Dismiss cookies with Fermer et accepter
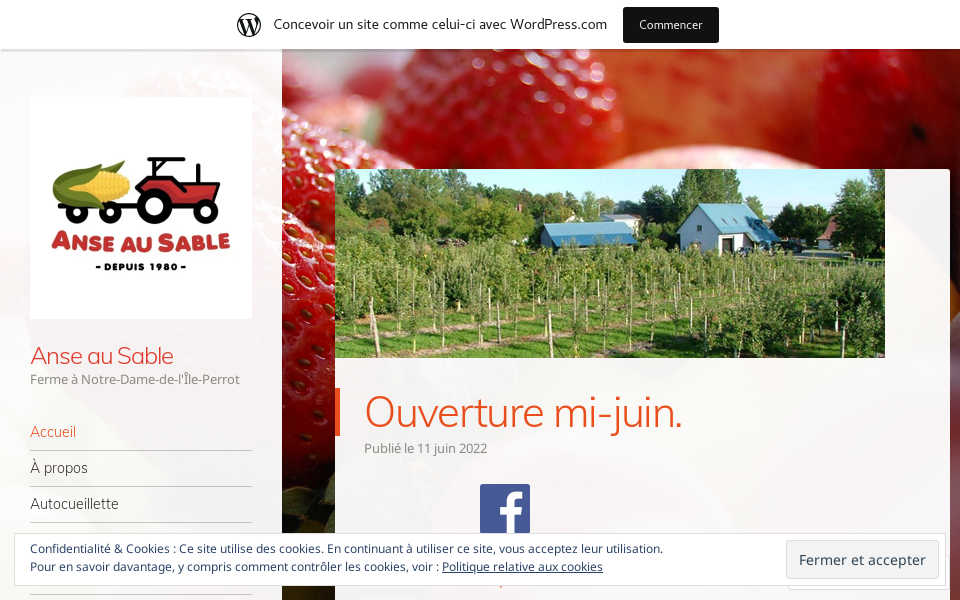Image resolution: width=960 pixels, height=600 pixels. 862,560
